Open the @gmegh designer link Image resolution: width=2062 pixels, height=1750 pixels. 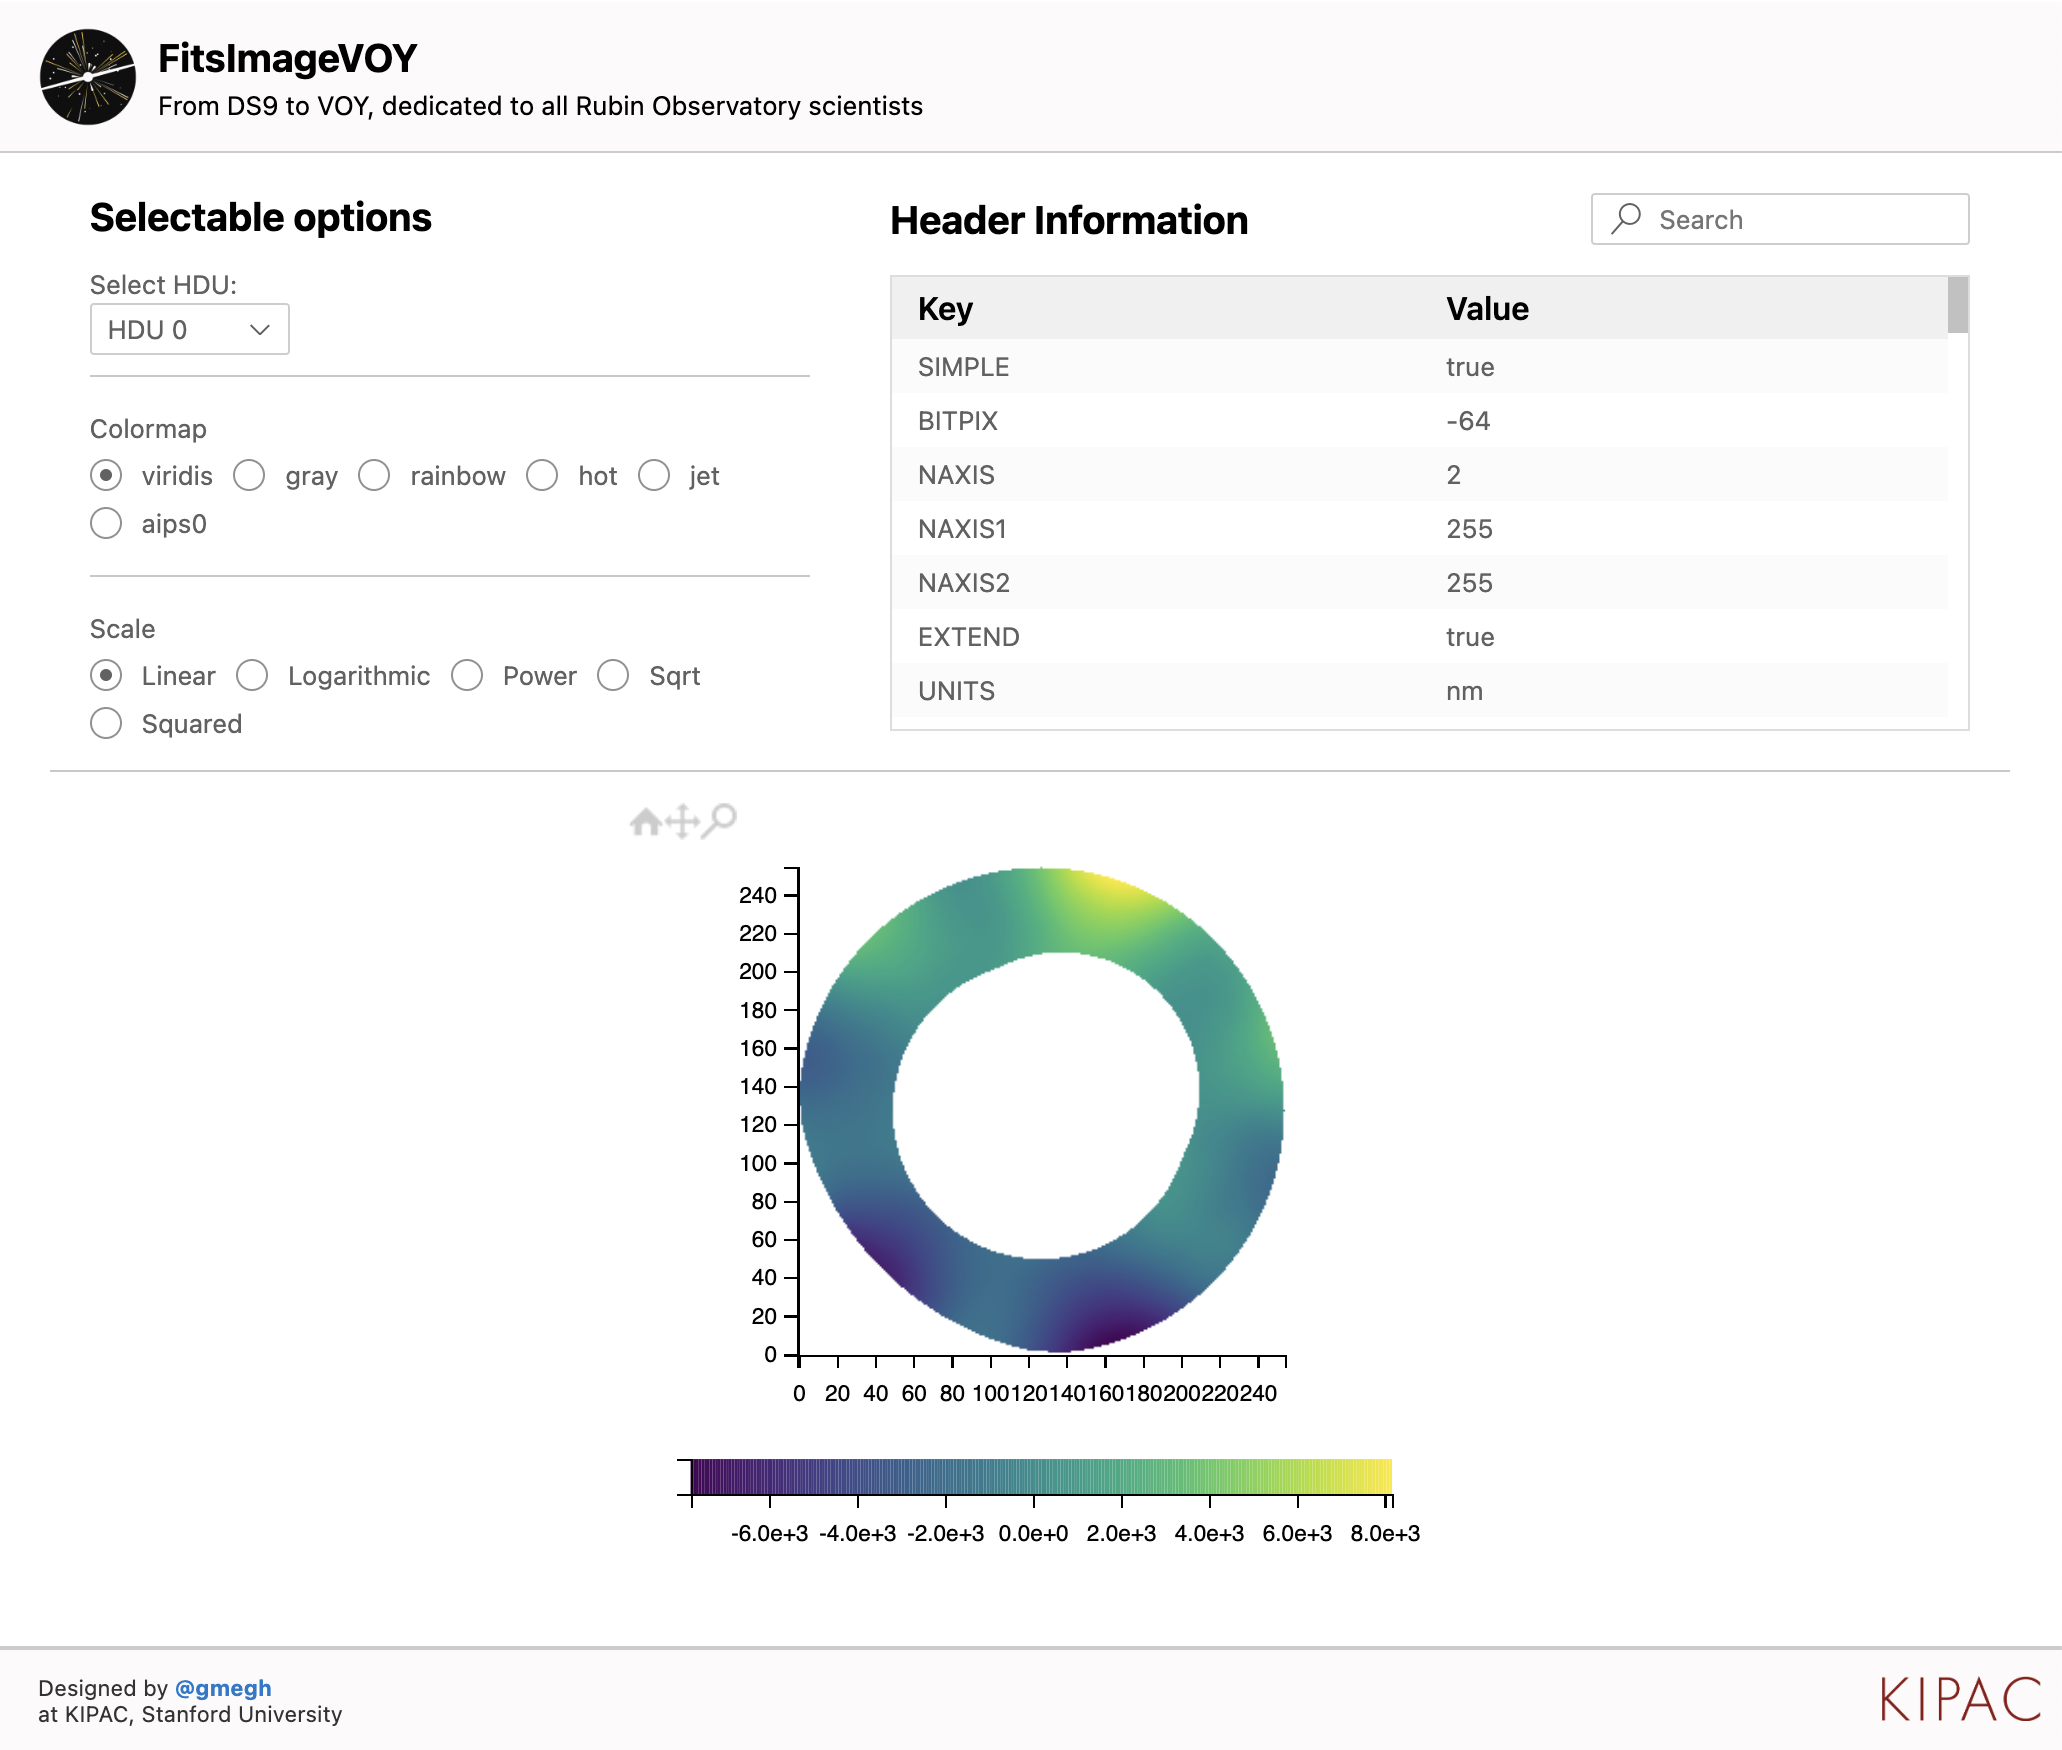pos(223,1688)
